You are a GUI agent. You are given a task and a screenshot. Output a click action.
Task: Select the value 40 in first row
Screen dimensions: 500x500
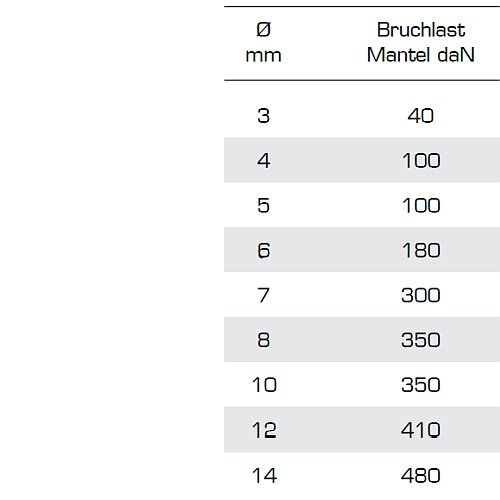coord(421,116)
